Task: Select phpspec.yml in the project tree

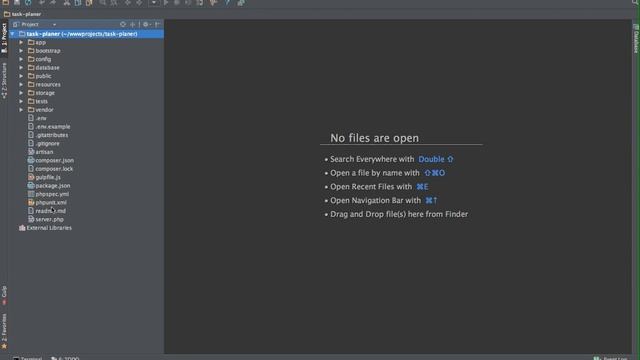Action: (x=48, y=194)
